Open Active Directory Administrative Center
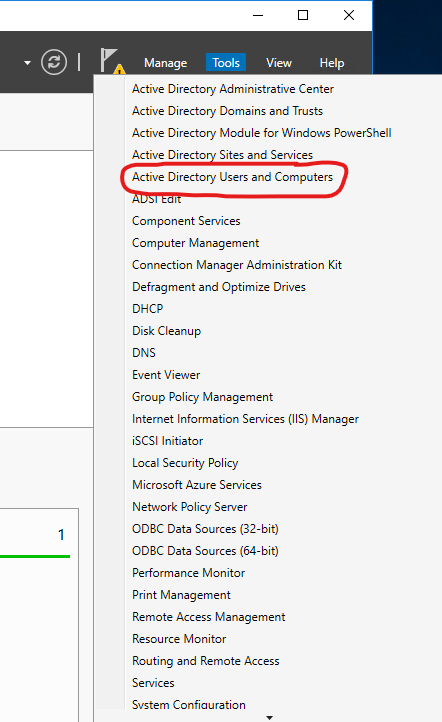This screenshot has width=442, height=722. click(x=233, y=89)
